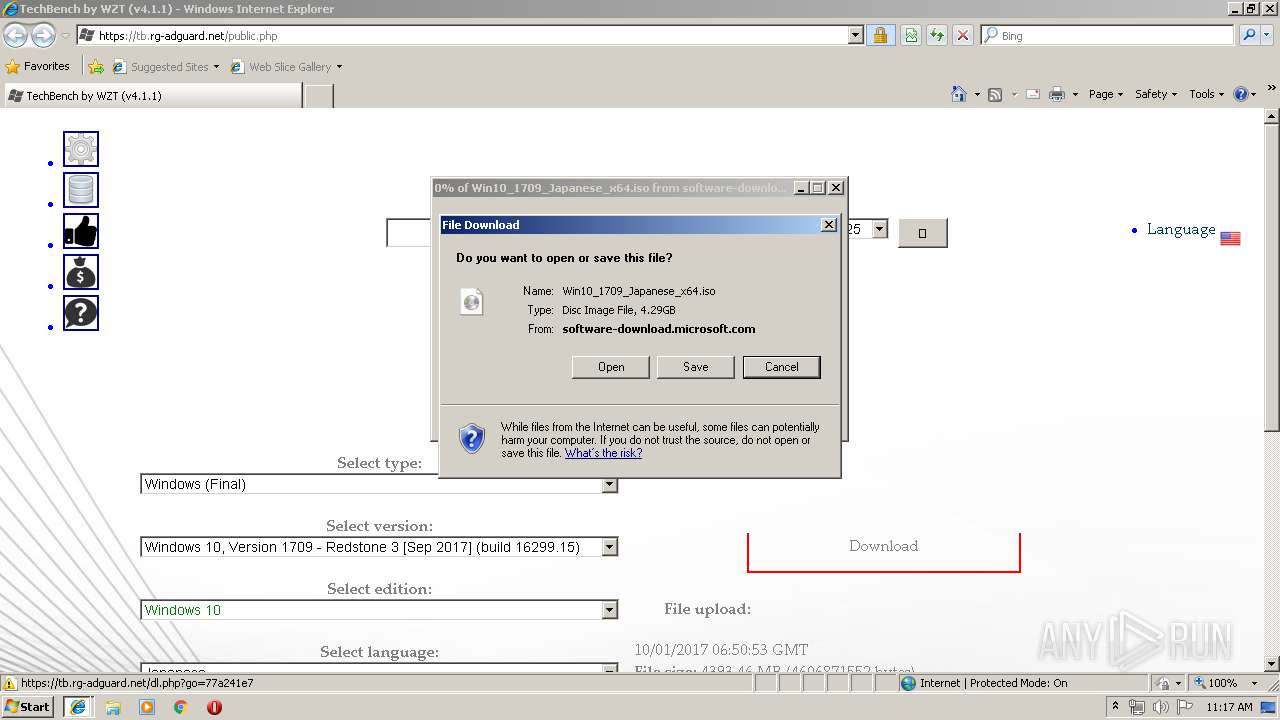Click the volume speaker tray icon
The width and height of the screenshot is (1280, 720).
click(1161, 707)
